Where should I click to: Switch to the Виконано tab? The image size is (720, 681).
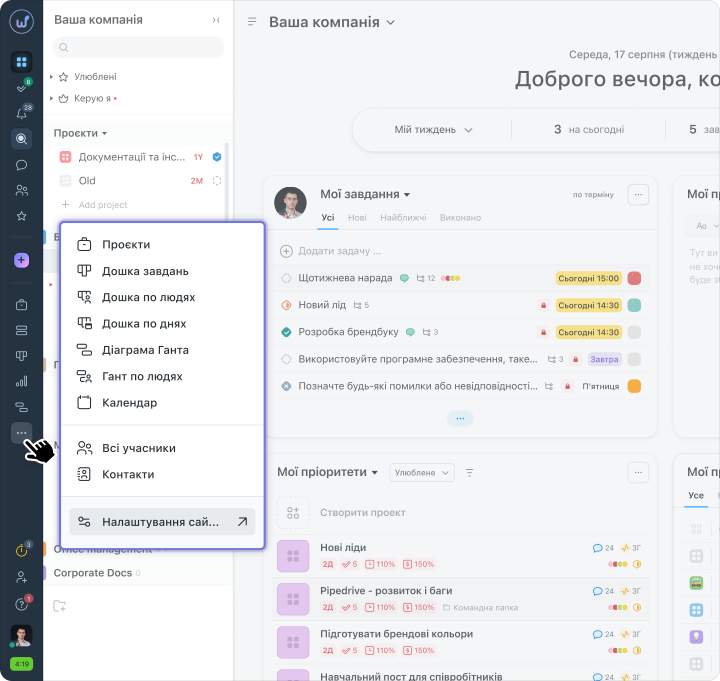(460, 217)
